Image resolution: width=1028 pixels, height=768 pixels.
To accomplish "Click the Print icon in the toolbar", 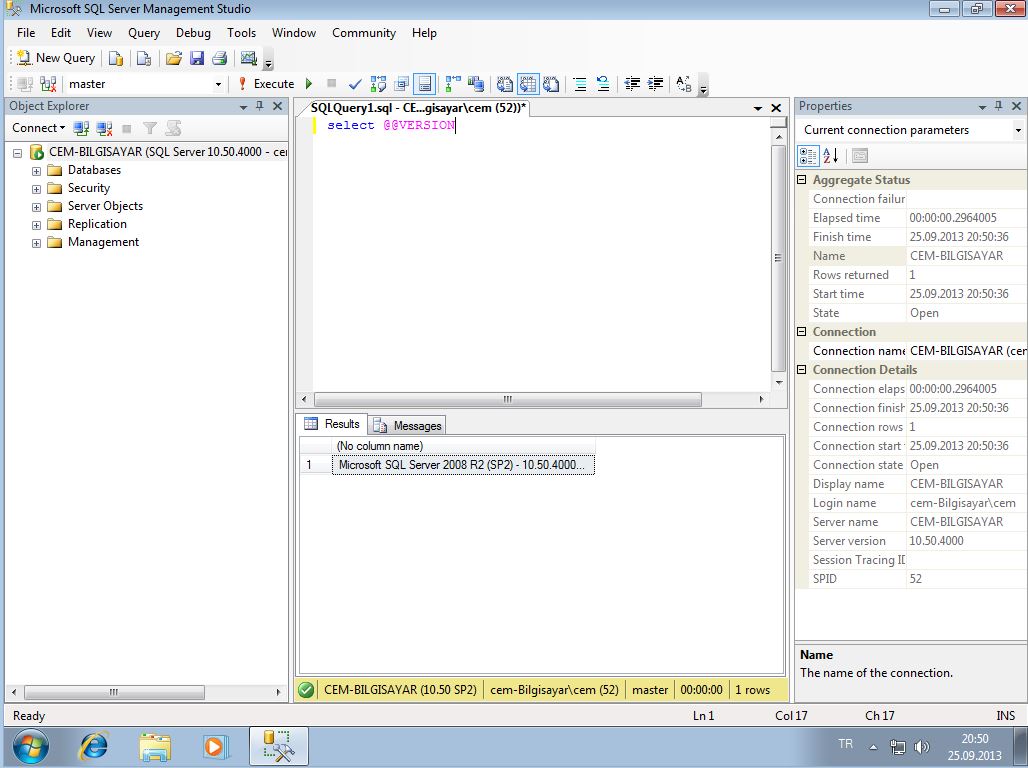I will click(x=220, y=58).
